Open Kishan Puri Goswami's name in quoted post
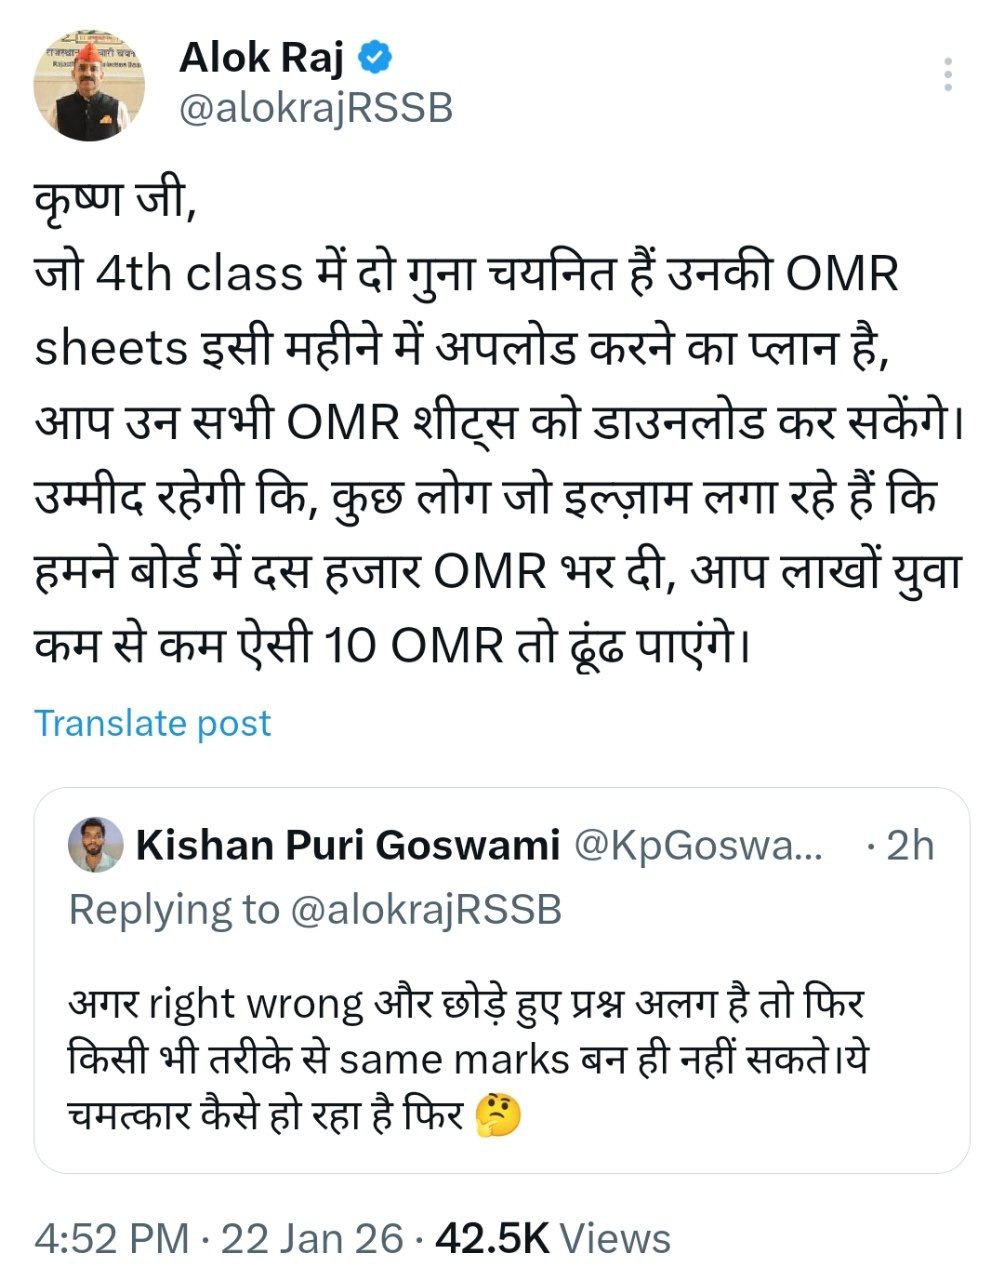This screenshot has height=1280, width=1004. pos(347,845)
